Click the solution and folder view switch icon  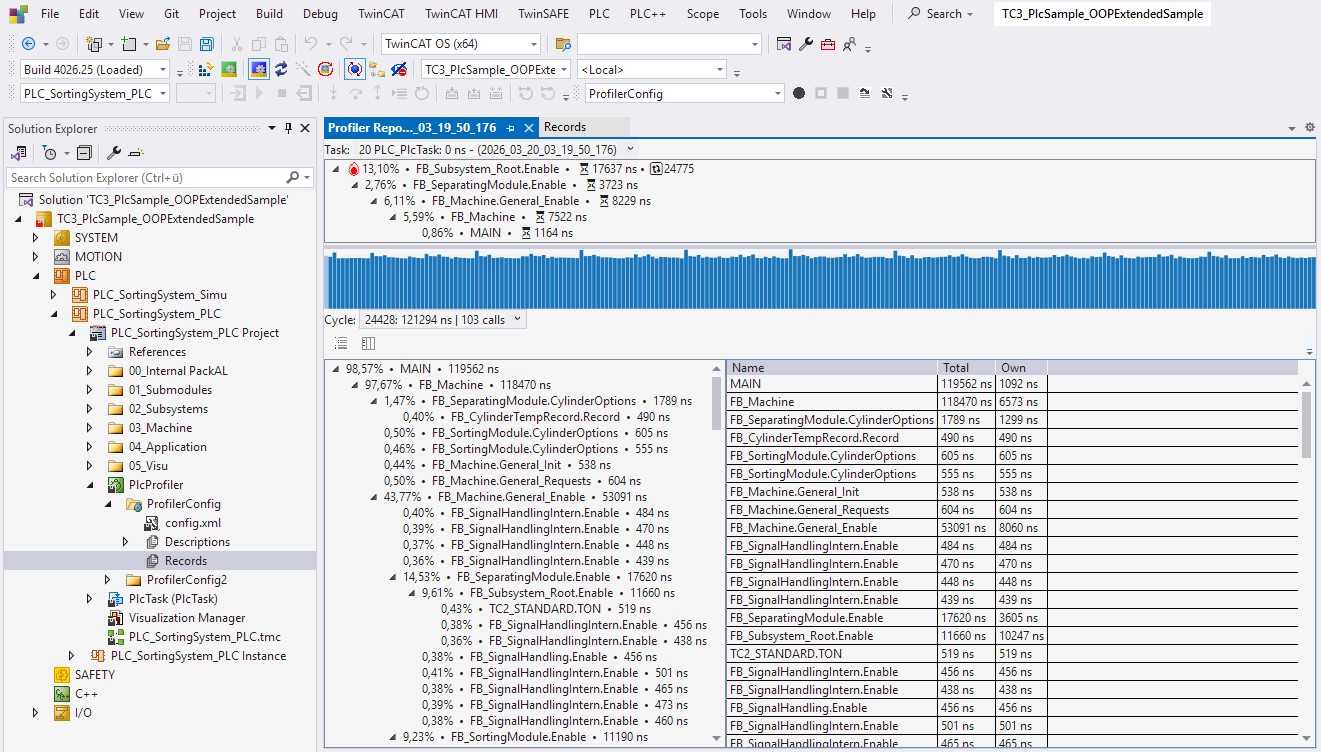[19, 153]
